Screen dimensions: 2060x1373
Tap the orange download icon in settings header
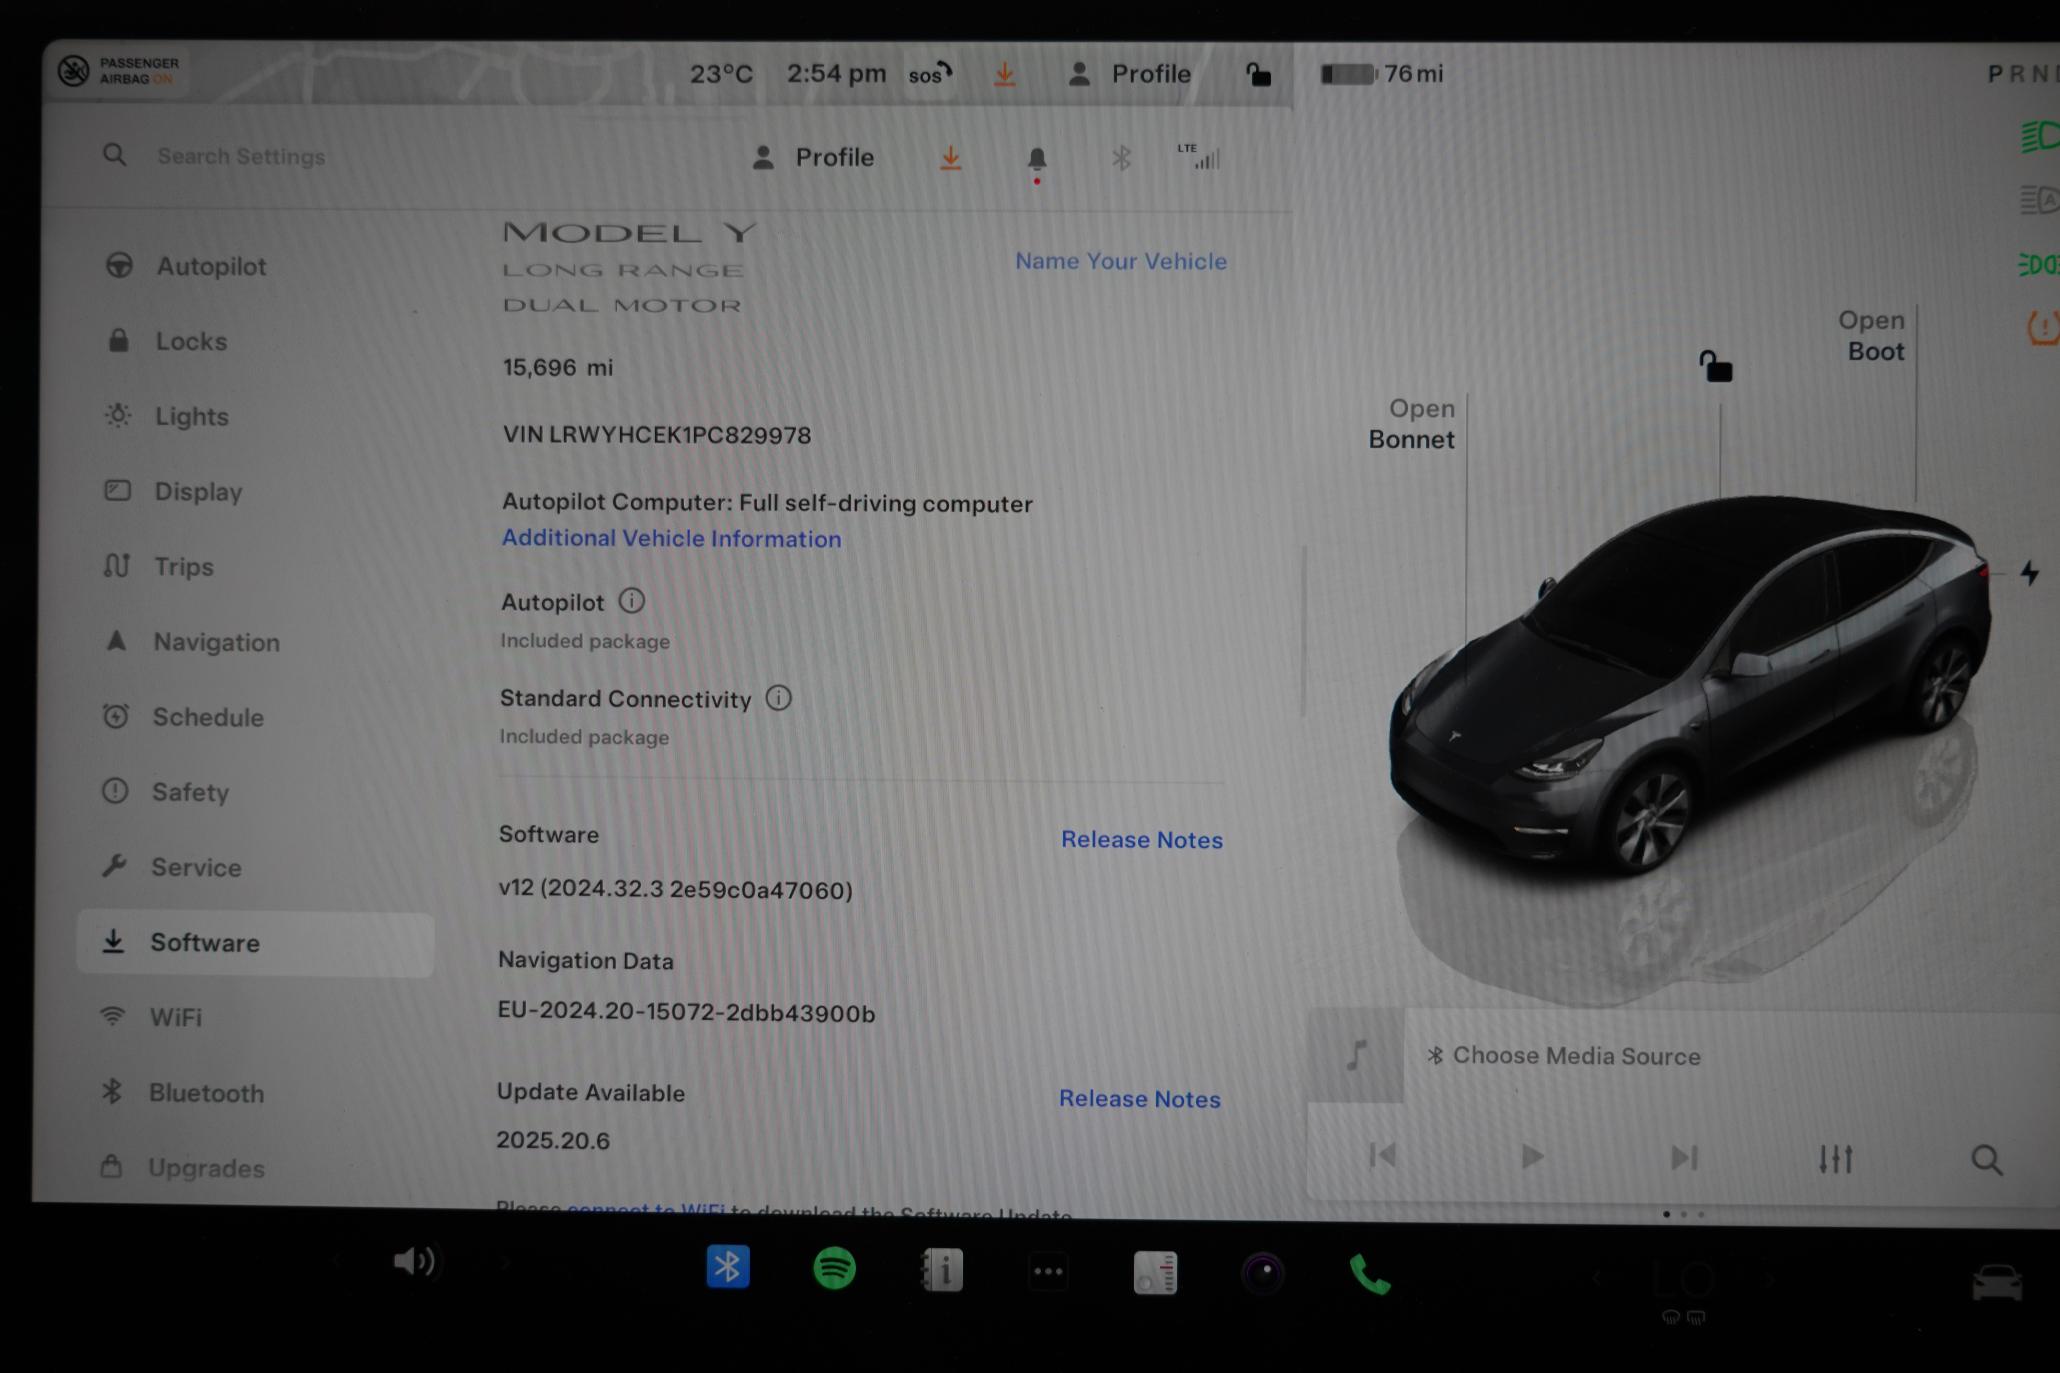pyautogui.click(x=950, y=158)
